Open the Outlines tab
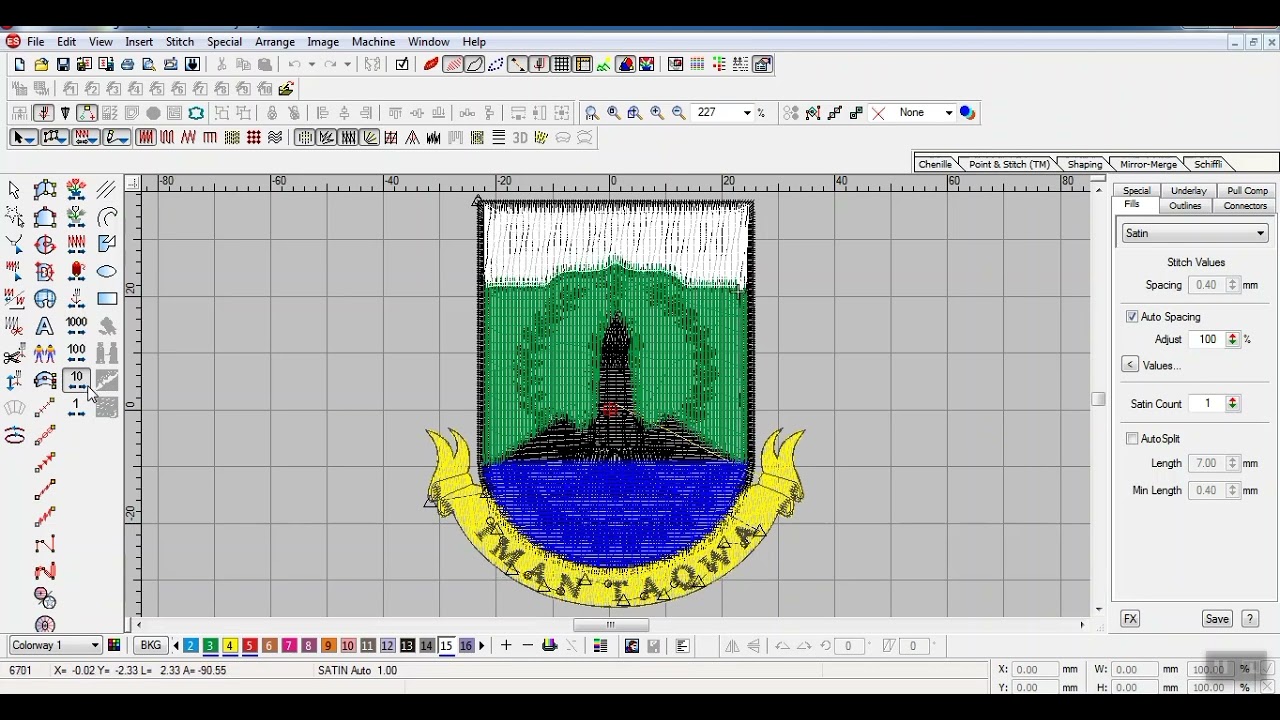1280x720 pixels. click(x=1185, y=206)
